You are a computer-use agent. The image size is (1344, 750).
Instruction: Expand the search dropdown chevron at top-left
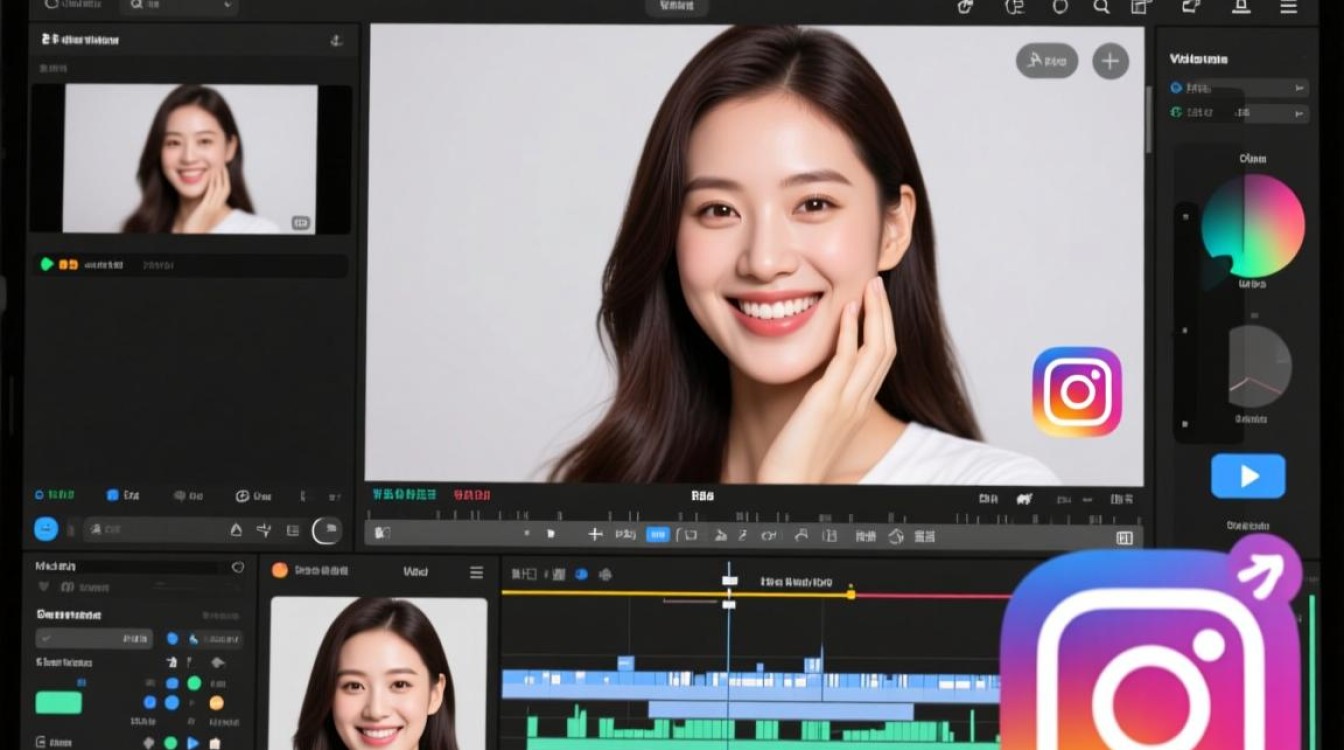(227, 7)
